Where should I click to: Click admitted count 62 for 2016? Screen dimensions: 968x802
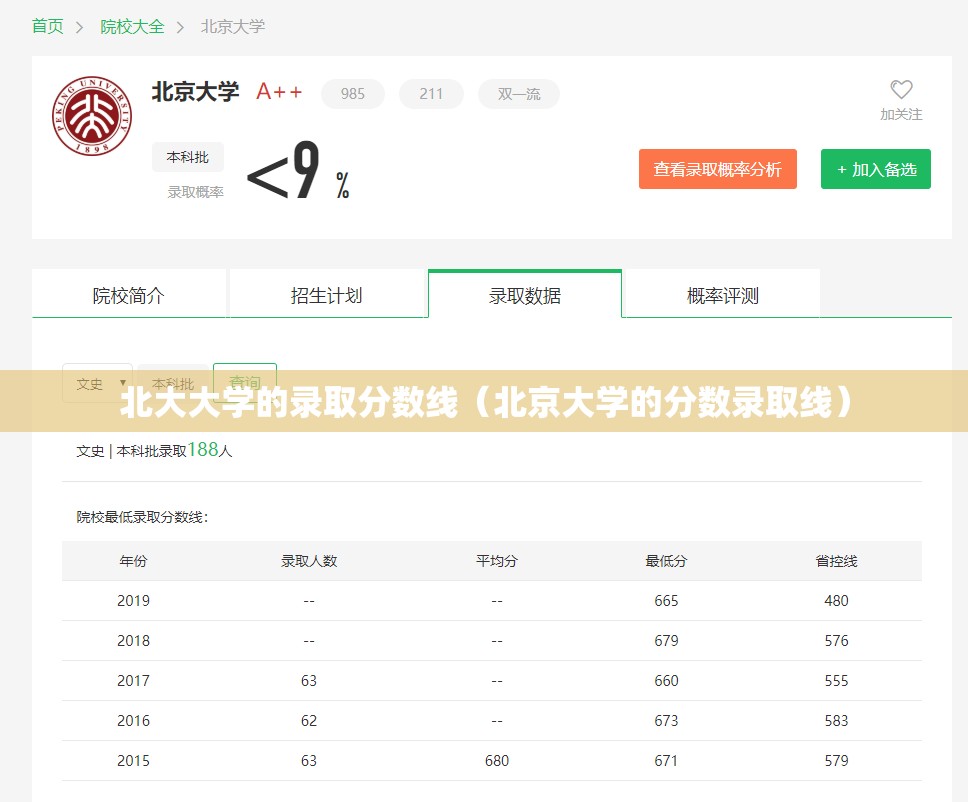tap(309, 721)
